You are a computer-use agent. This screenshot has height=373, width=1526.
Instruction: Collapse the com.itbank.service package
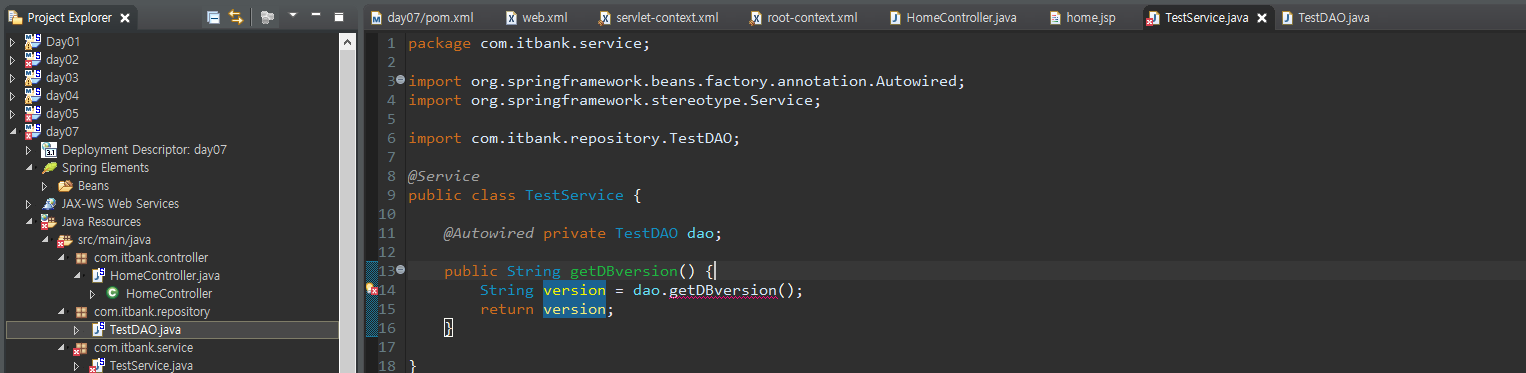pos(61,348)
